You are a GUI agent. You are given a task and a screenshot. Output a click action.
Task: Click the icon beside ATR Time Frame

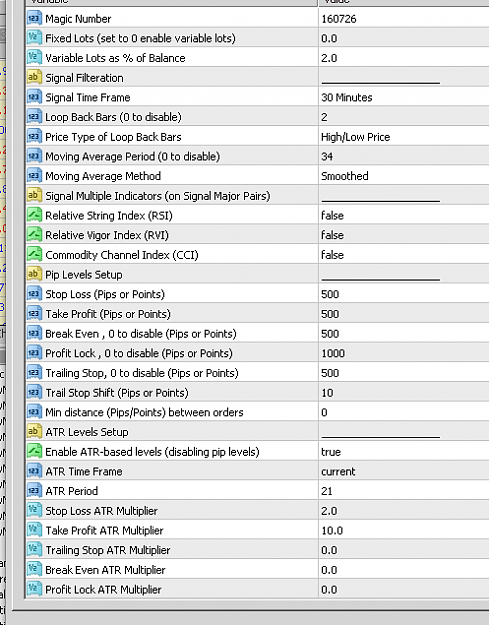[x=34, y=471]
